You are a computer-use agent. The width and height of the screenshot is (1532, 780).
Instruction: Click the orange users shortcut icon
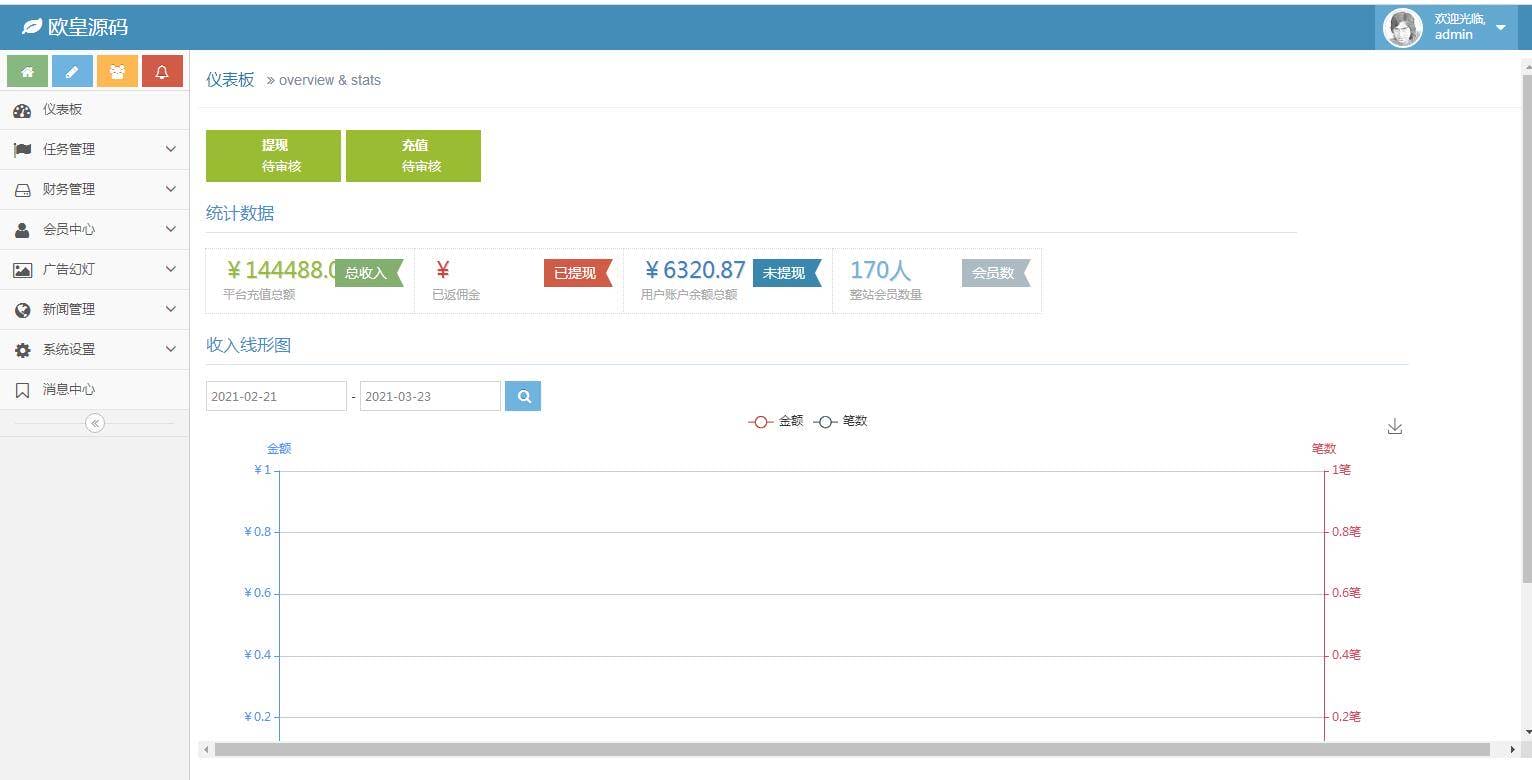117,72
